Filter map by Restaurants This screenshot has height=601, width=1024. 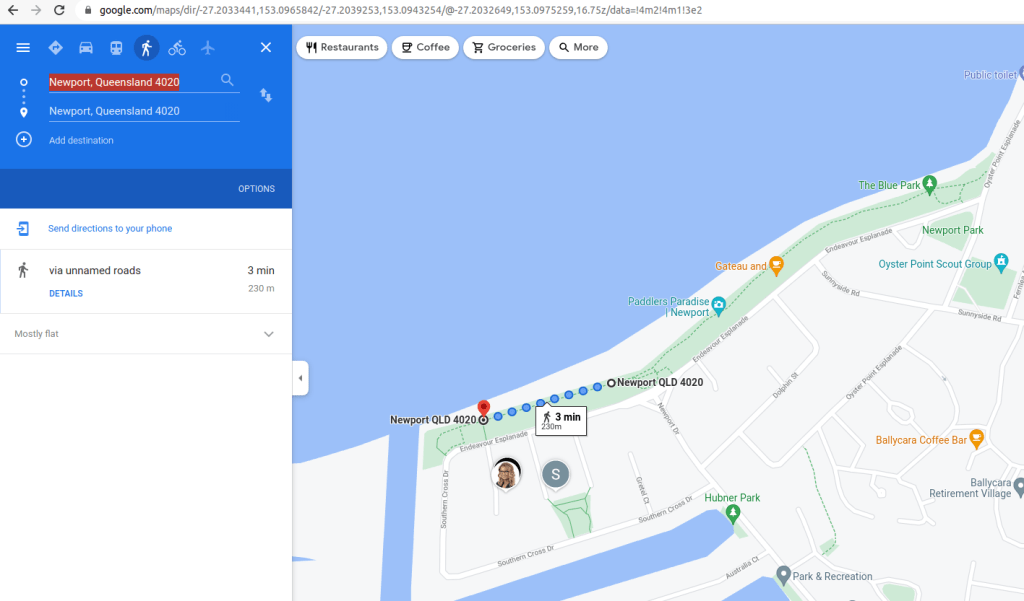pos(342,47)
